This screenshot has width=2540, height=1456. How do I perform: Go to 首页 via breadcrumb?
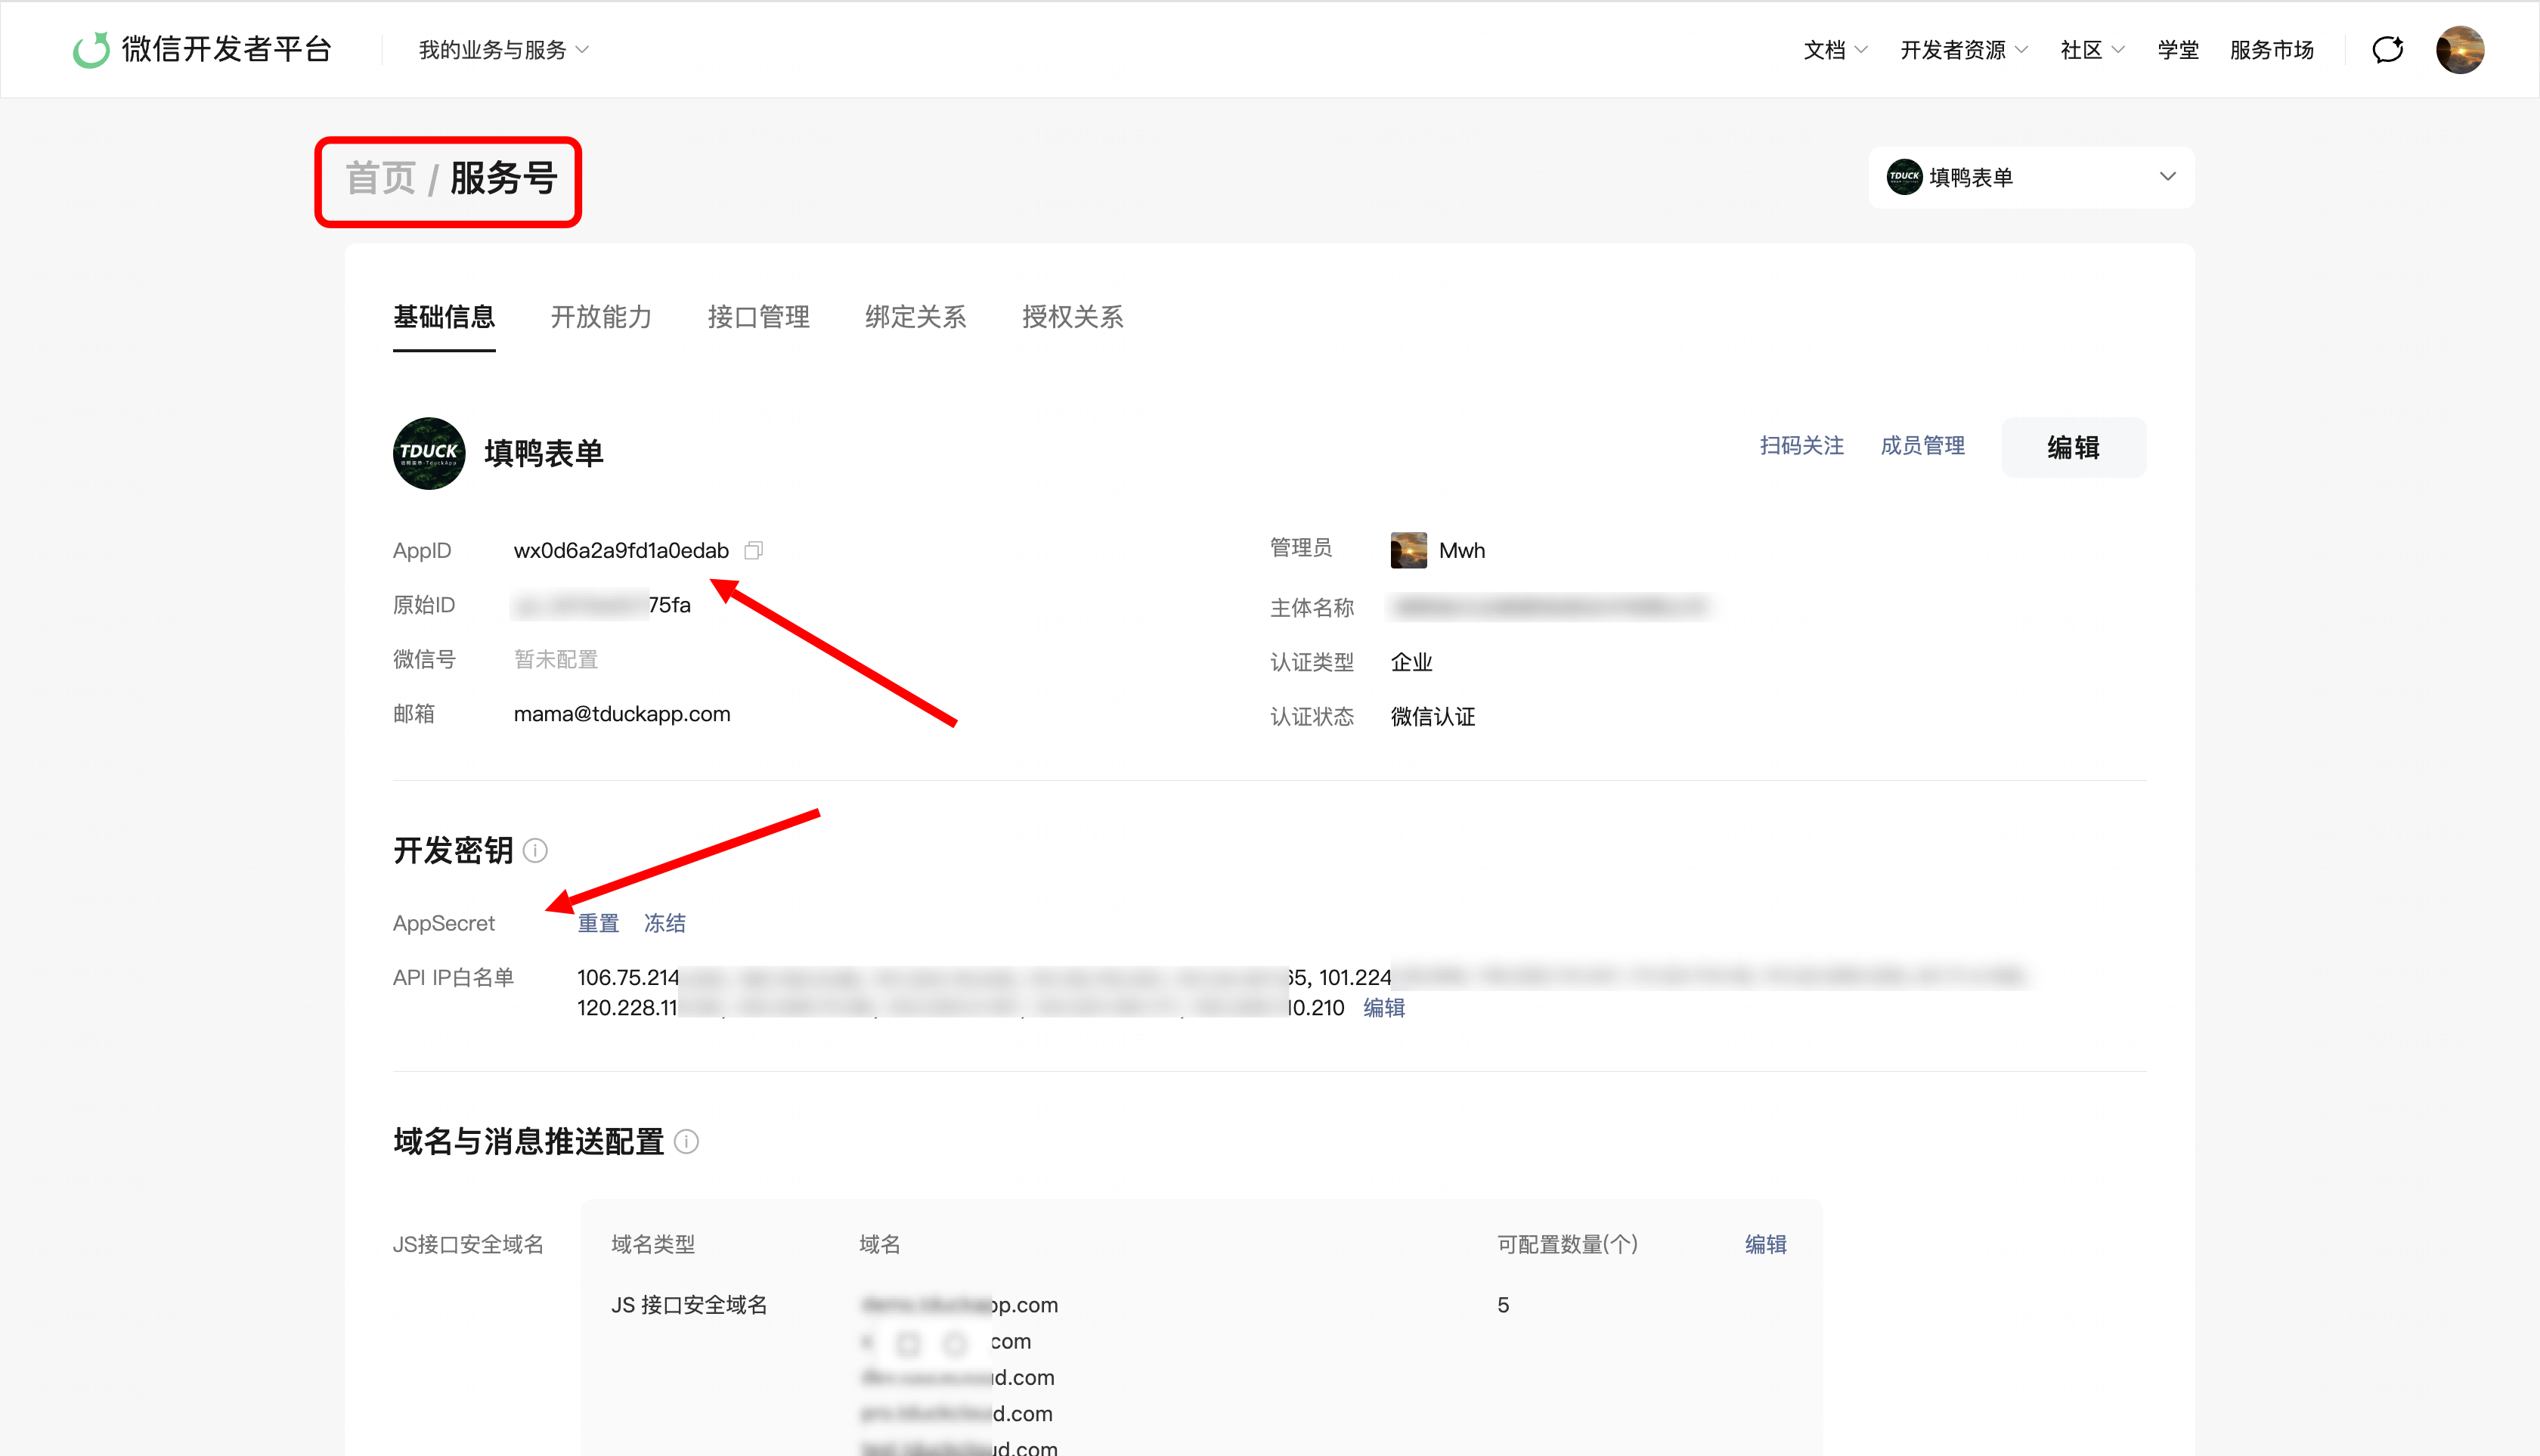point(380,179)
